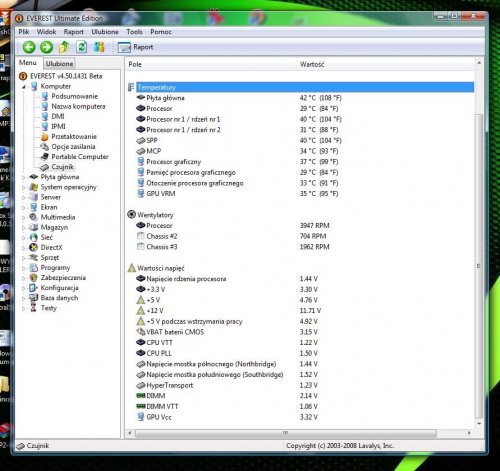This screenshot has width=500, height=471.
Task: Expand the Multimedia node
Action: click(x=24, y=218)
